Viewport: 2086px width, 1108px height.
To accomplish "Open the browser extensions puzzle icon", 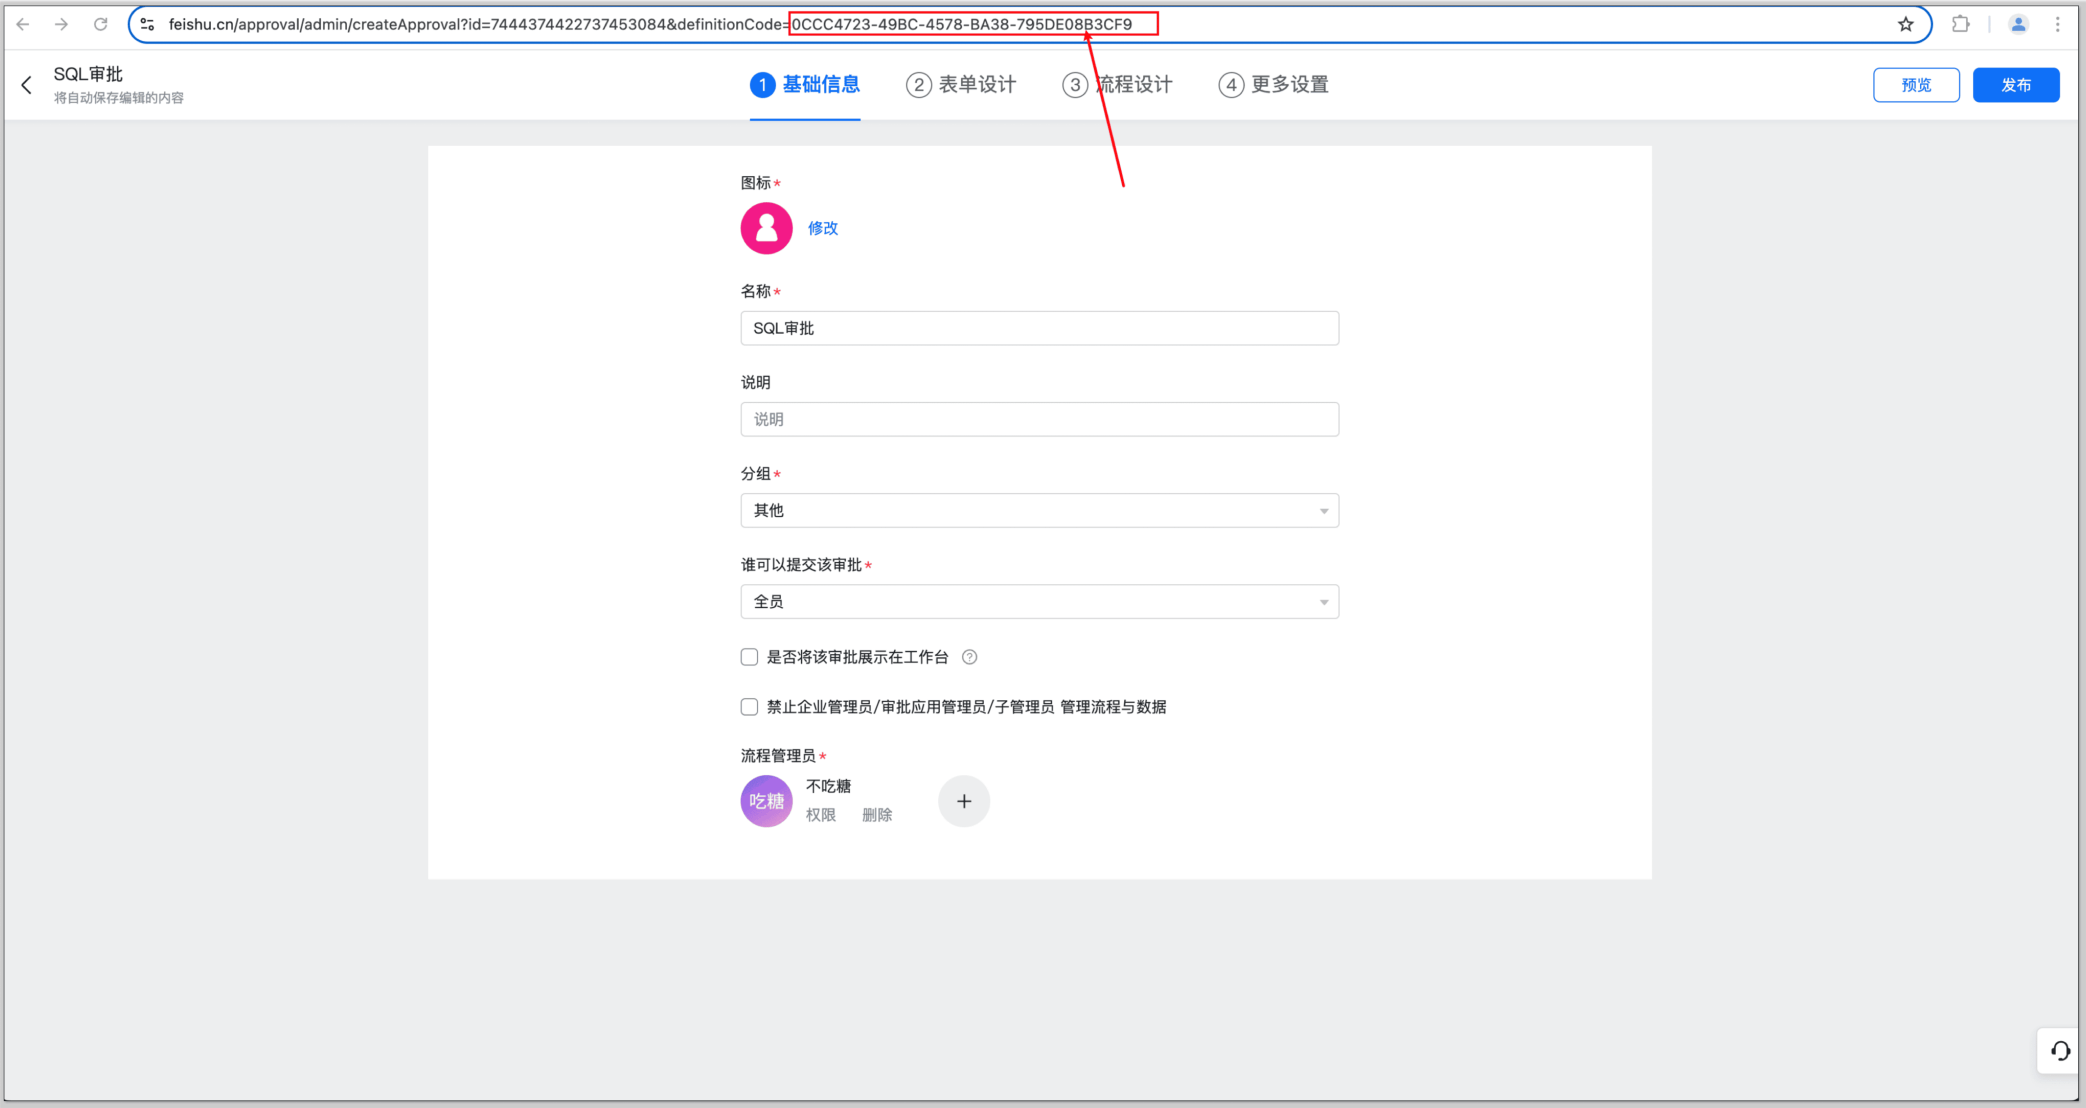I will (1961, 24).
